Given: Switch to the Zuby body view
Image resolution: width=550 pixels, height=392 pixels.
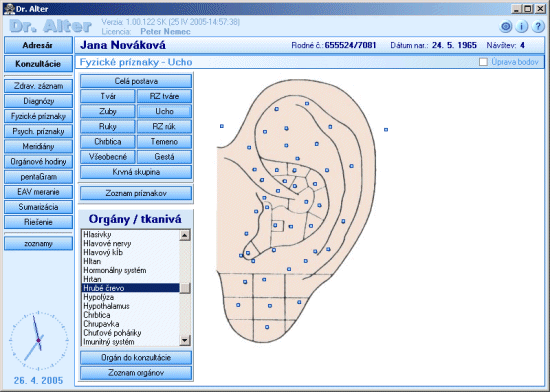Looking at the screenshot, I should click(x=108, y=111).
